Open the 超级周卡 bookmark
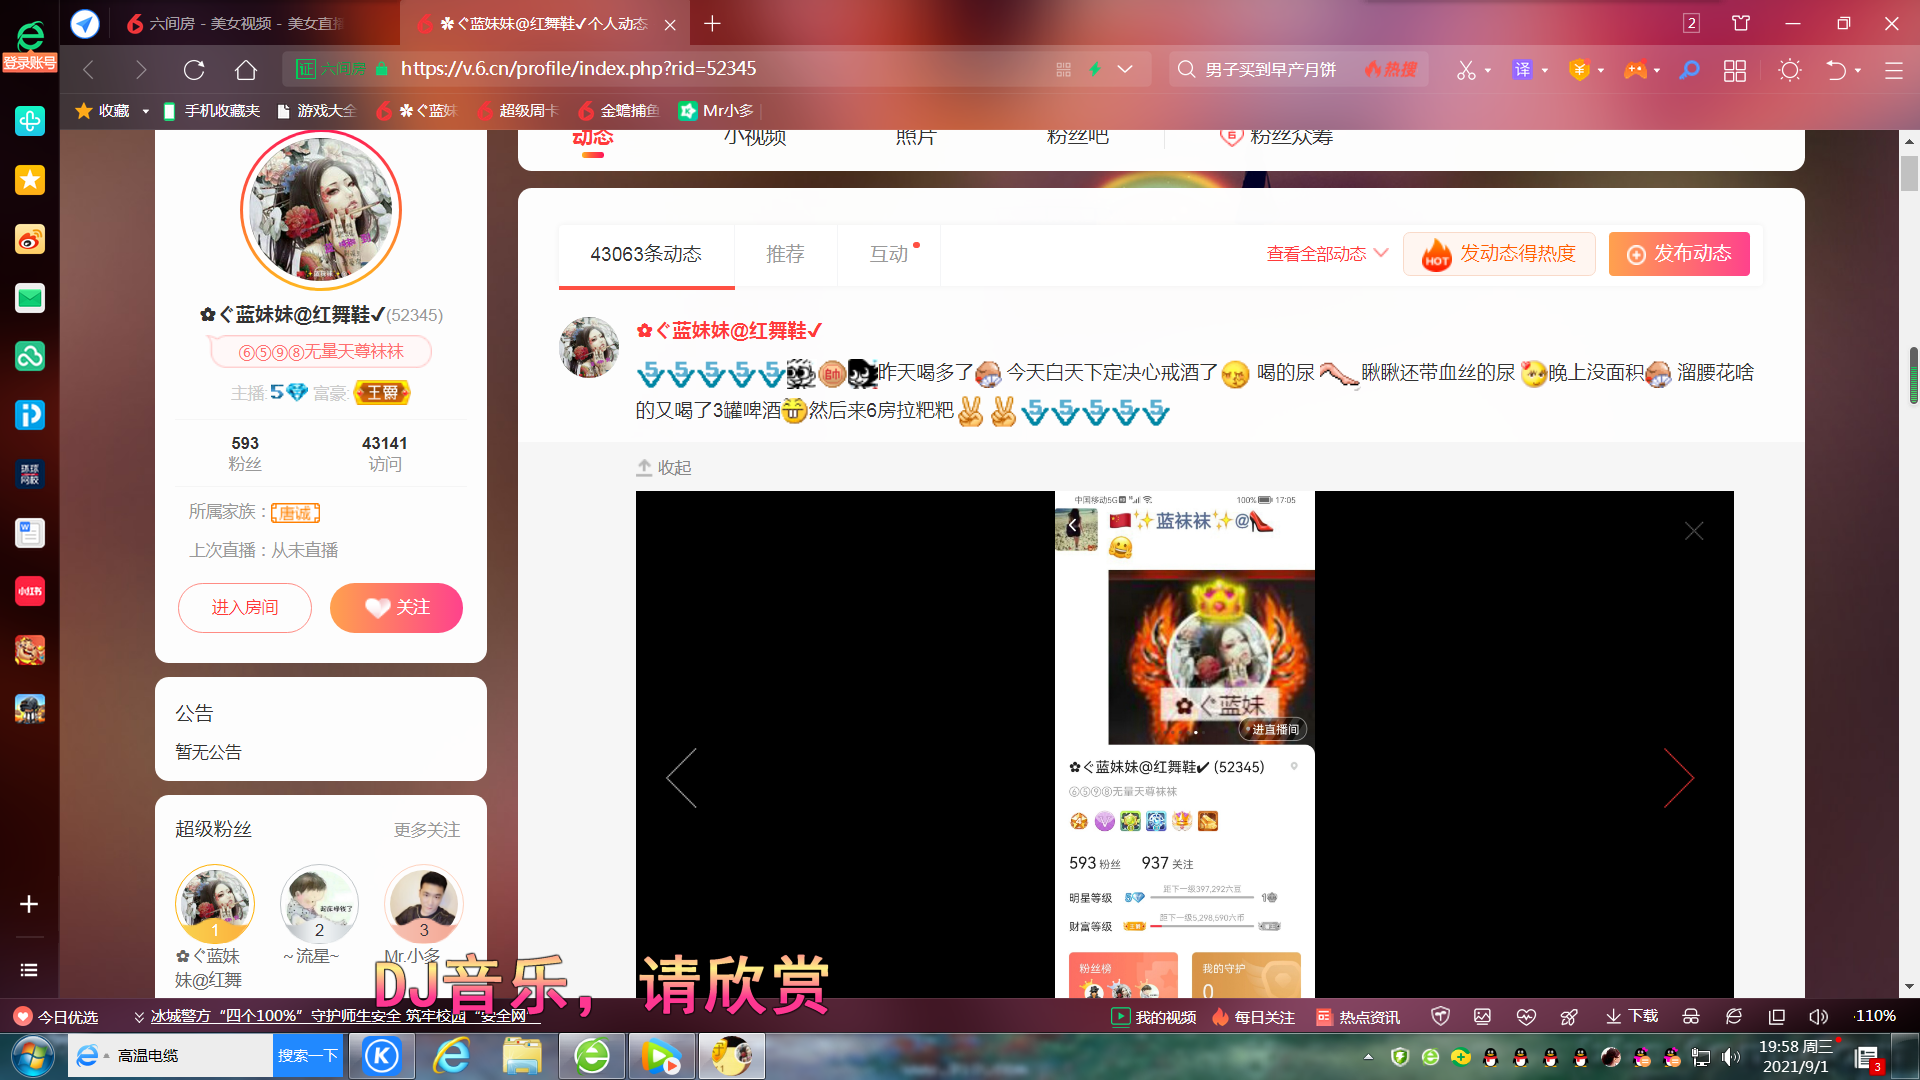The image size is (1920, 1080). point(518,110)
